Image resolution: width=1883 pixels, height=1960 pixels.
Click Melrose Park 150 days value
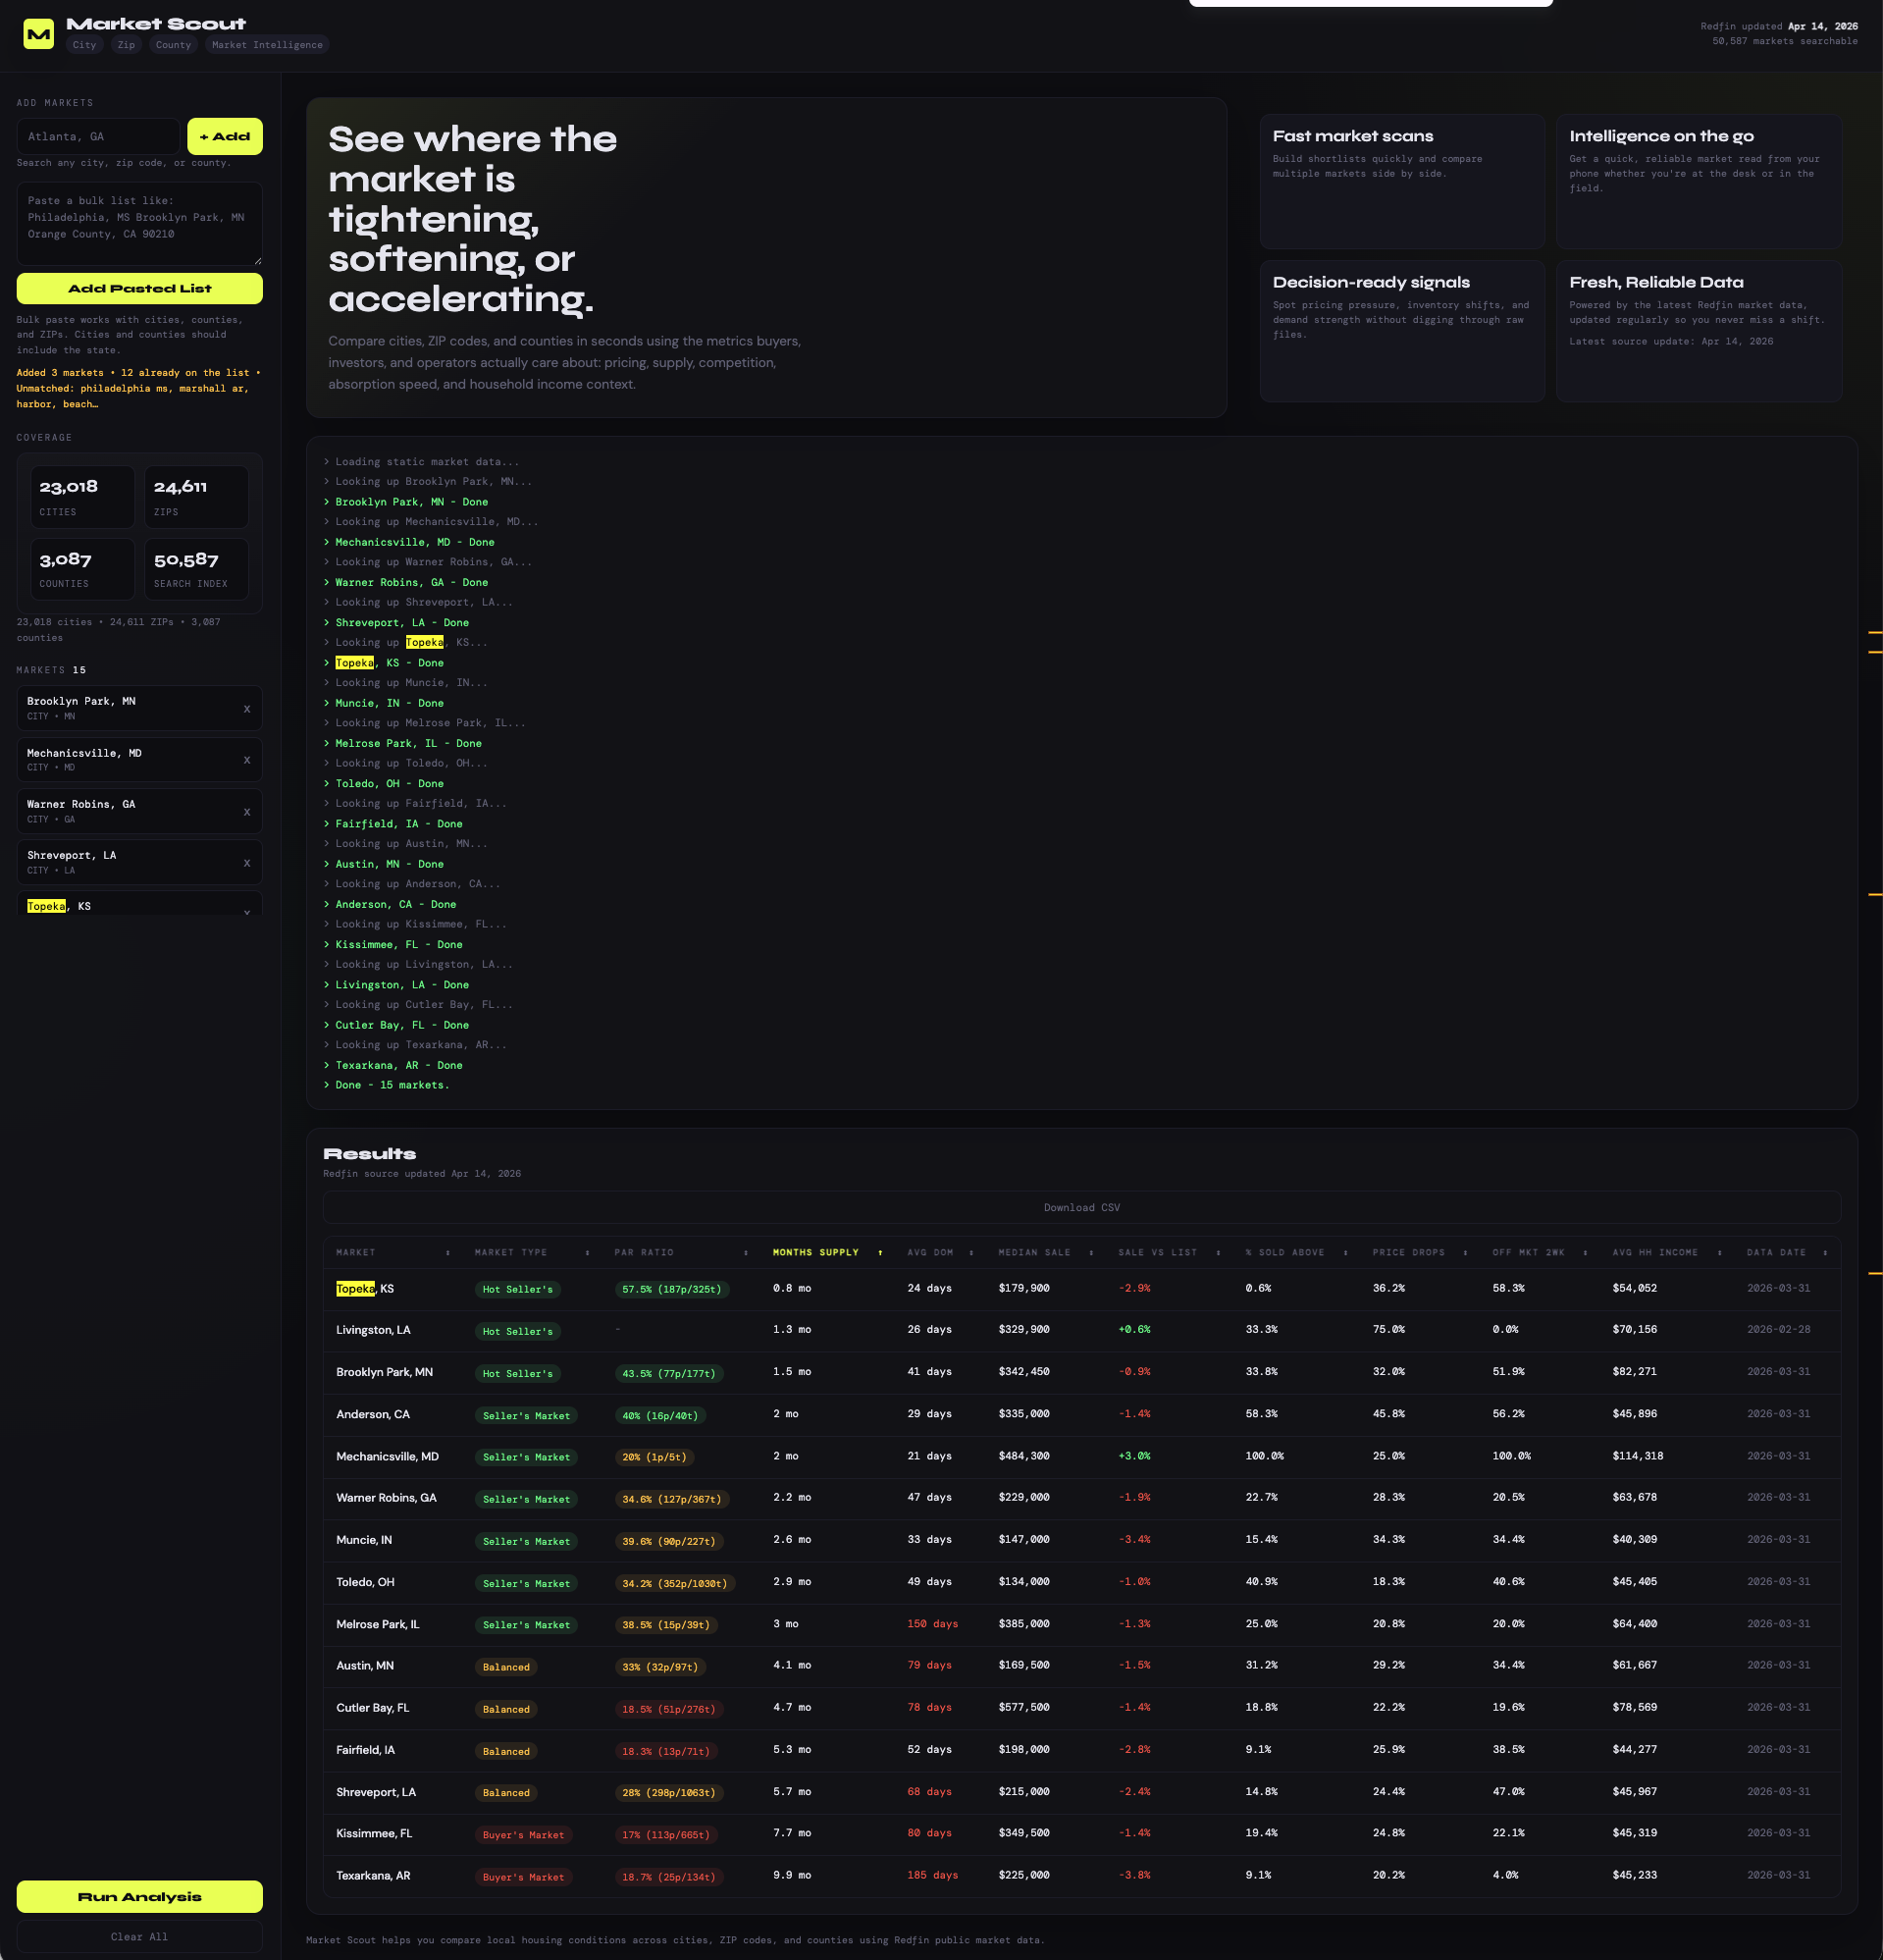point(932,1624)
